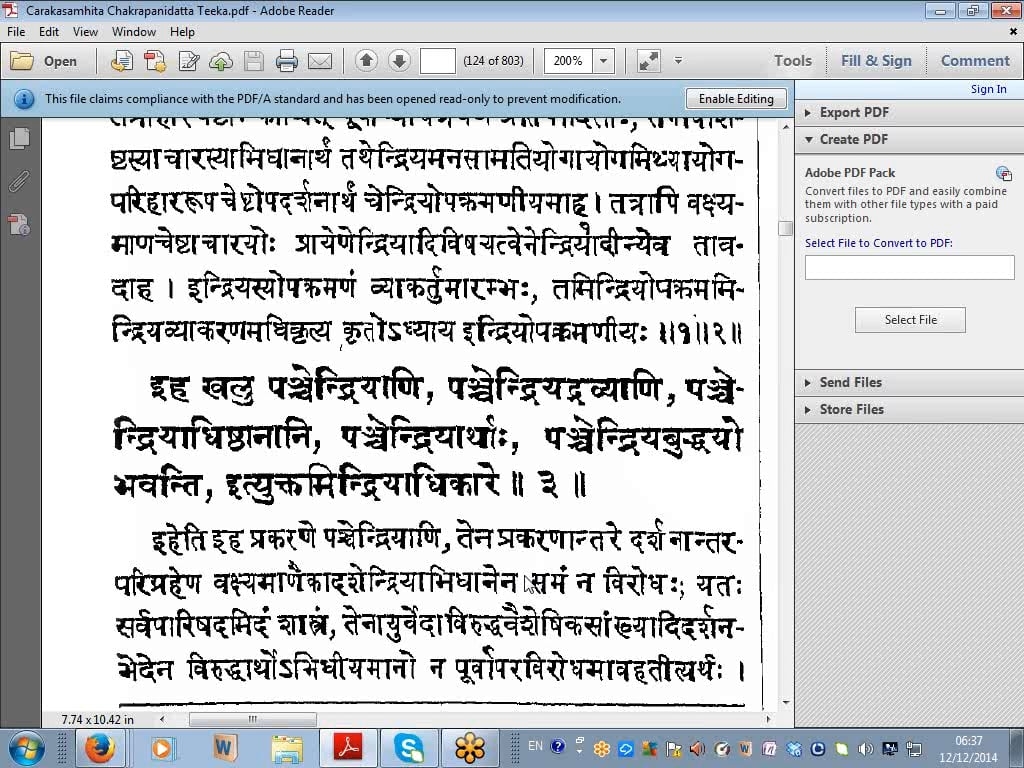Click the Enable Editing button

(736, 99)
